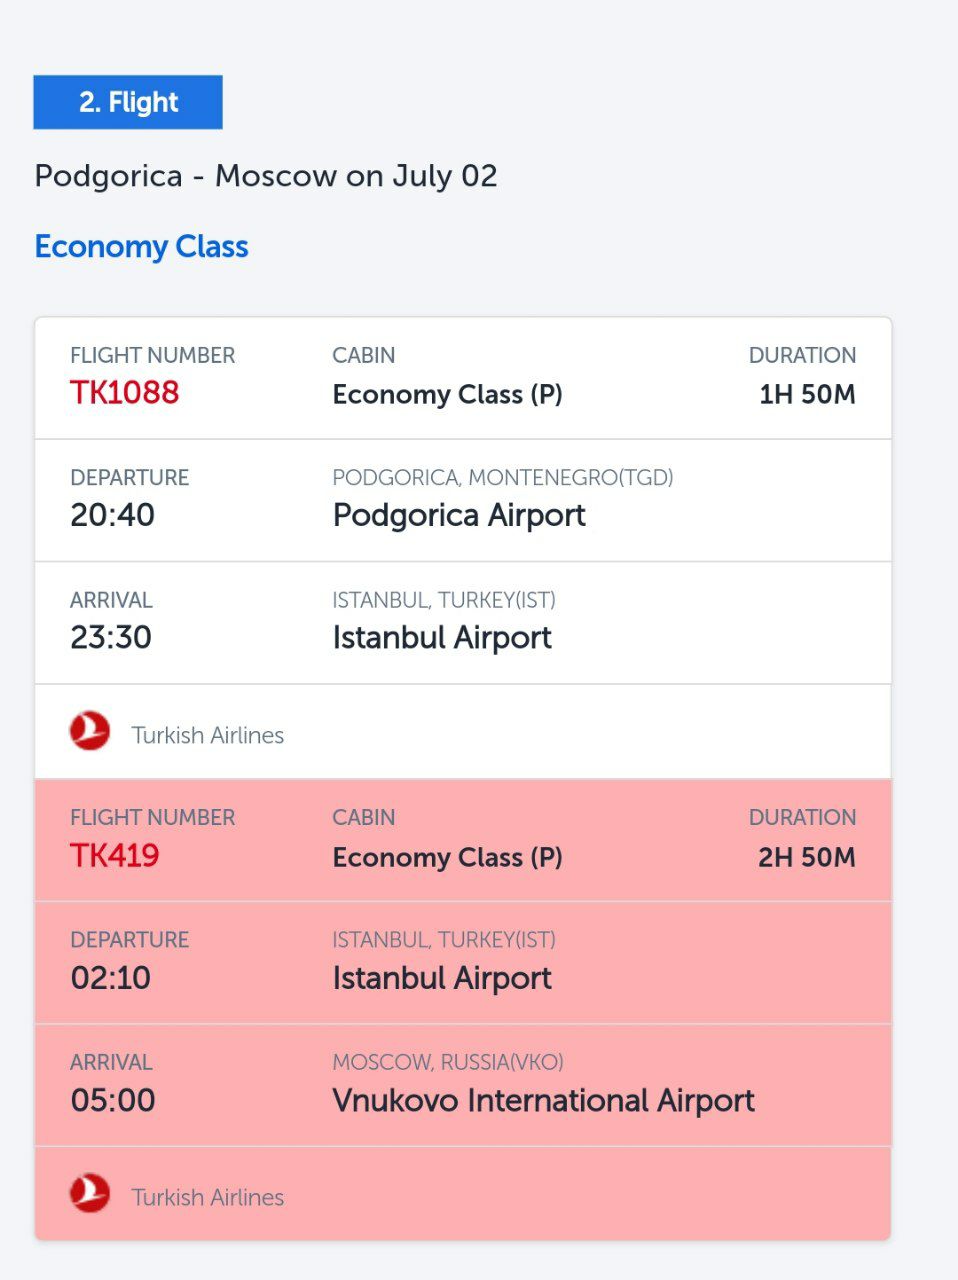Click the Turkish Airlines logo for TK1088
Viewport: 958px width, 1280px height.
coord(90,731)
